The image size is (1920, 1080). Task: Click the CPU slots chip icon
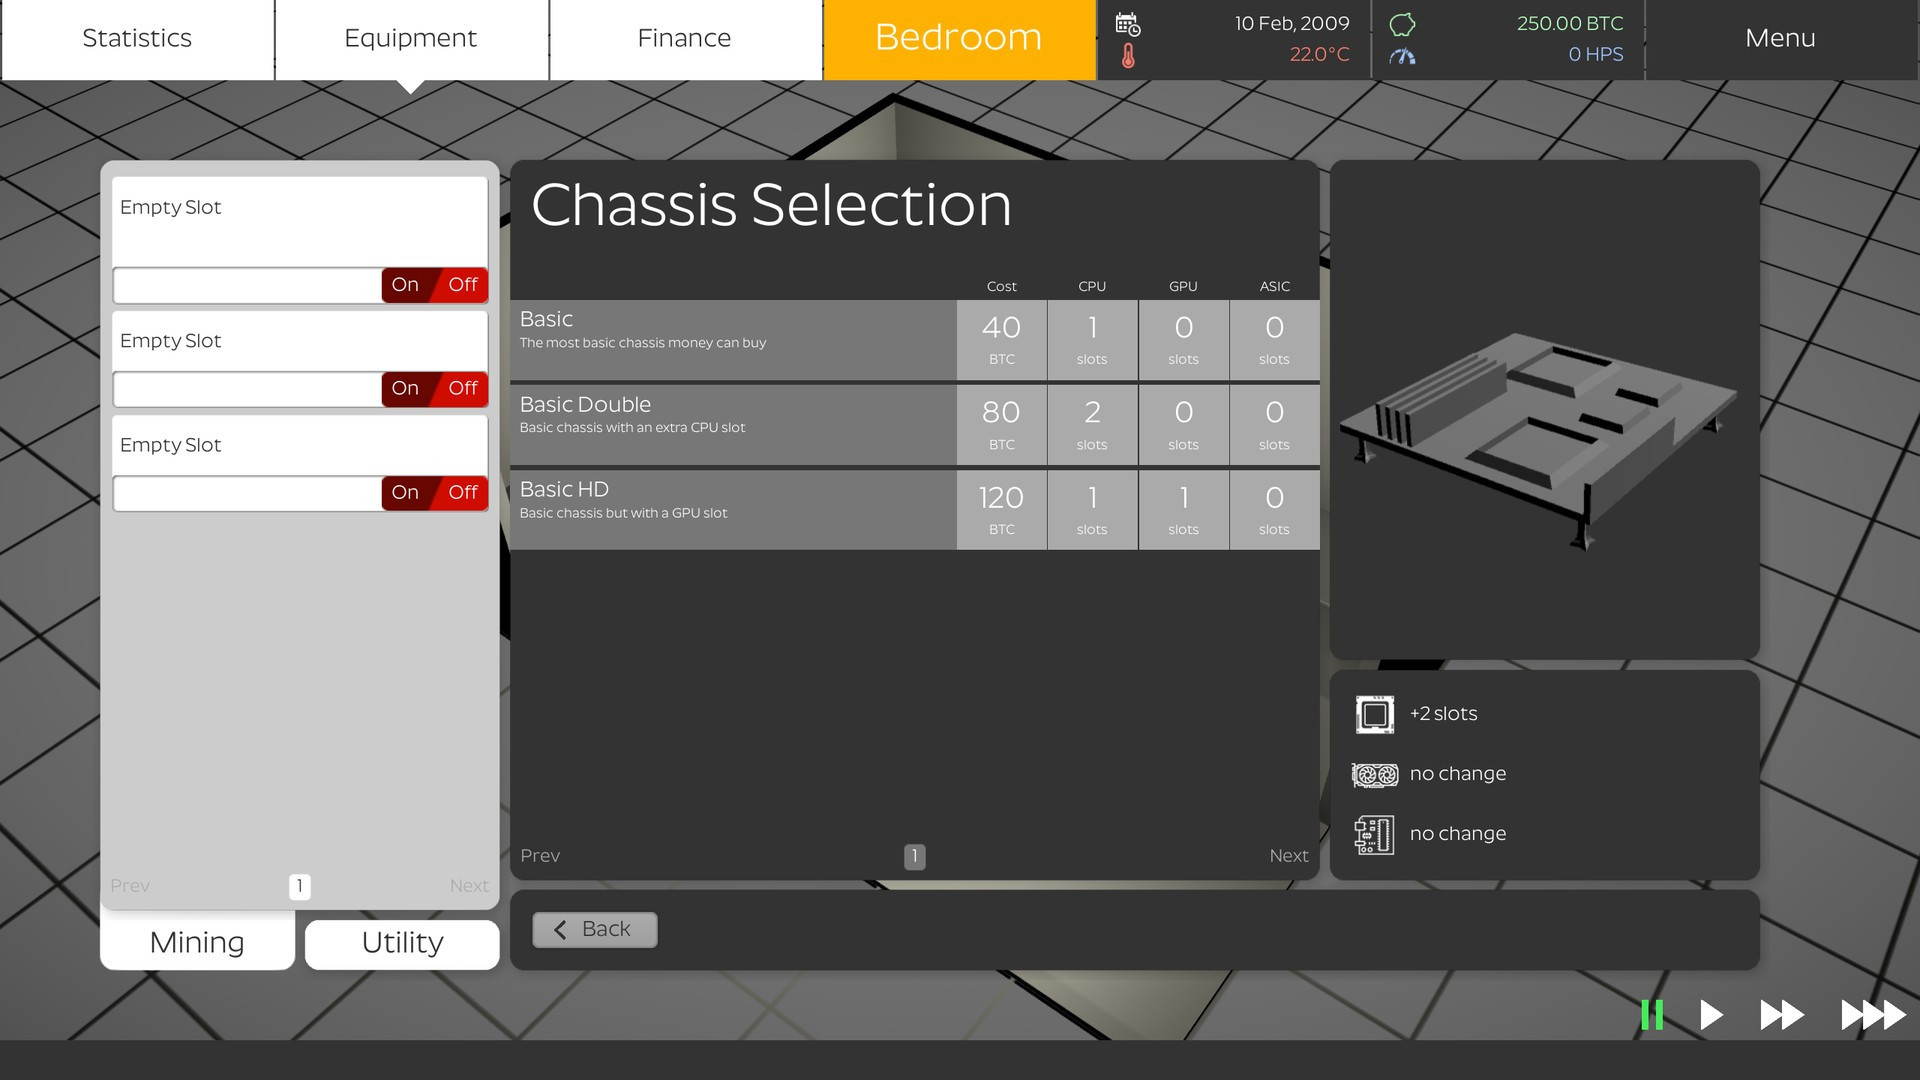tap(1374, 714)
